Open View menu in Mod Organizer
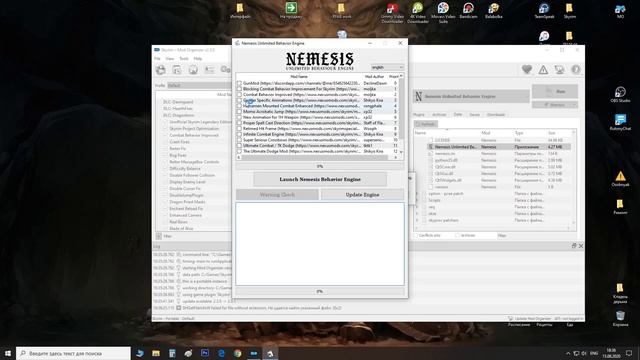The image size is (640, 360). point(170,59)
